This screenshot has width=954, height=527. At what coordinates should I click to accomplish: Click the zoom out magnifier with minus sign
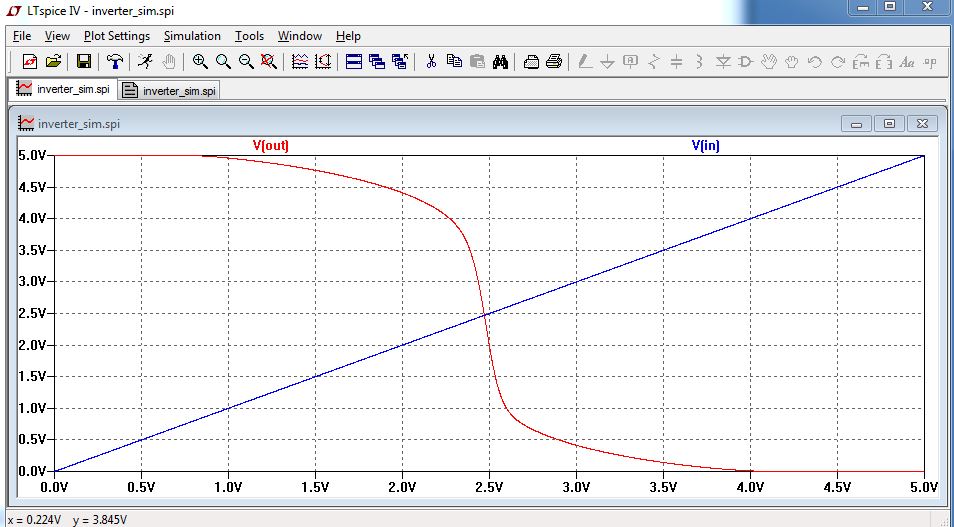pos(246,61)
